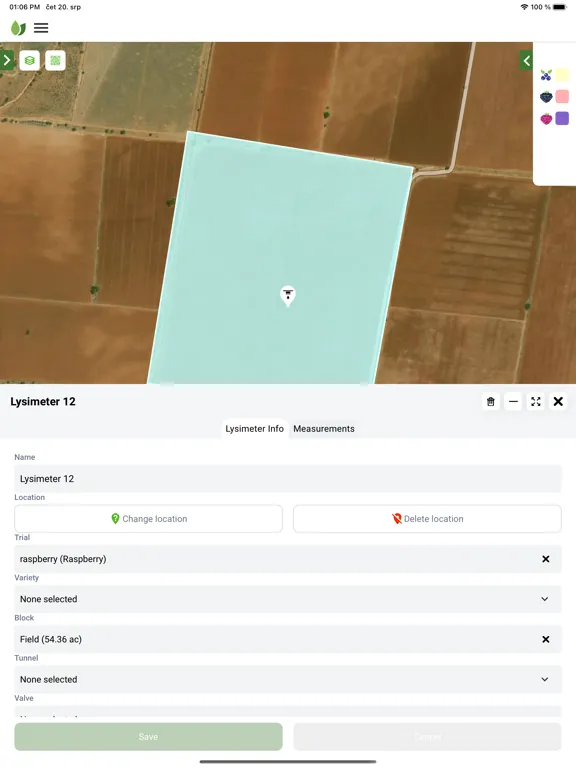
Task: Open the map layers button
Action: coord(30,61)
